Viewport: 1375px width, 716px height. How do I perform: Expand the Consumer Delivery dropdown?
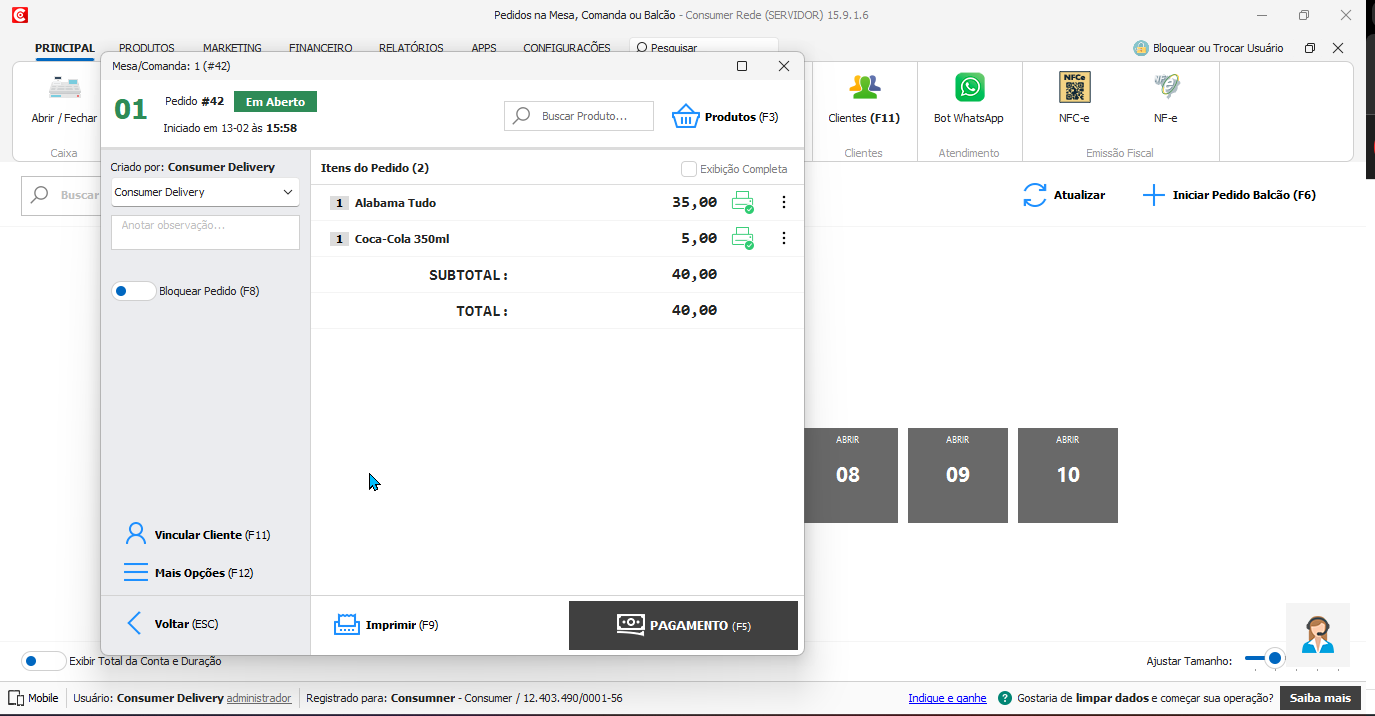click(x=205, y=192)
